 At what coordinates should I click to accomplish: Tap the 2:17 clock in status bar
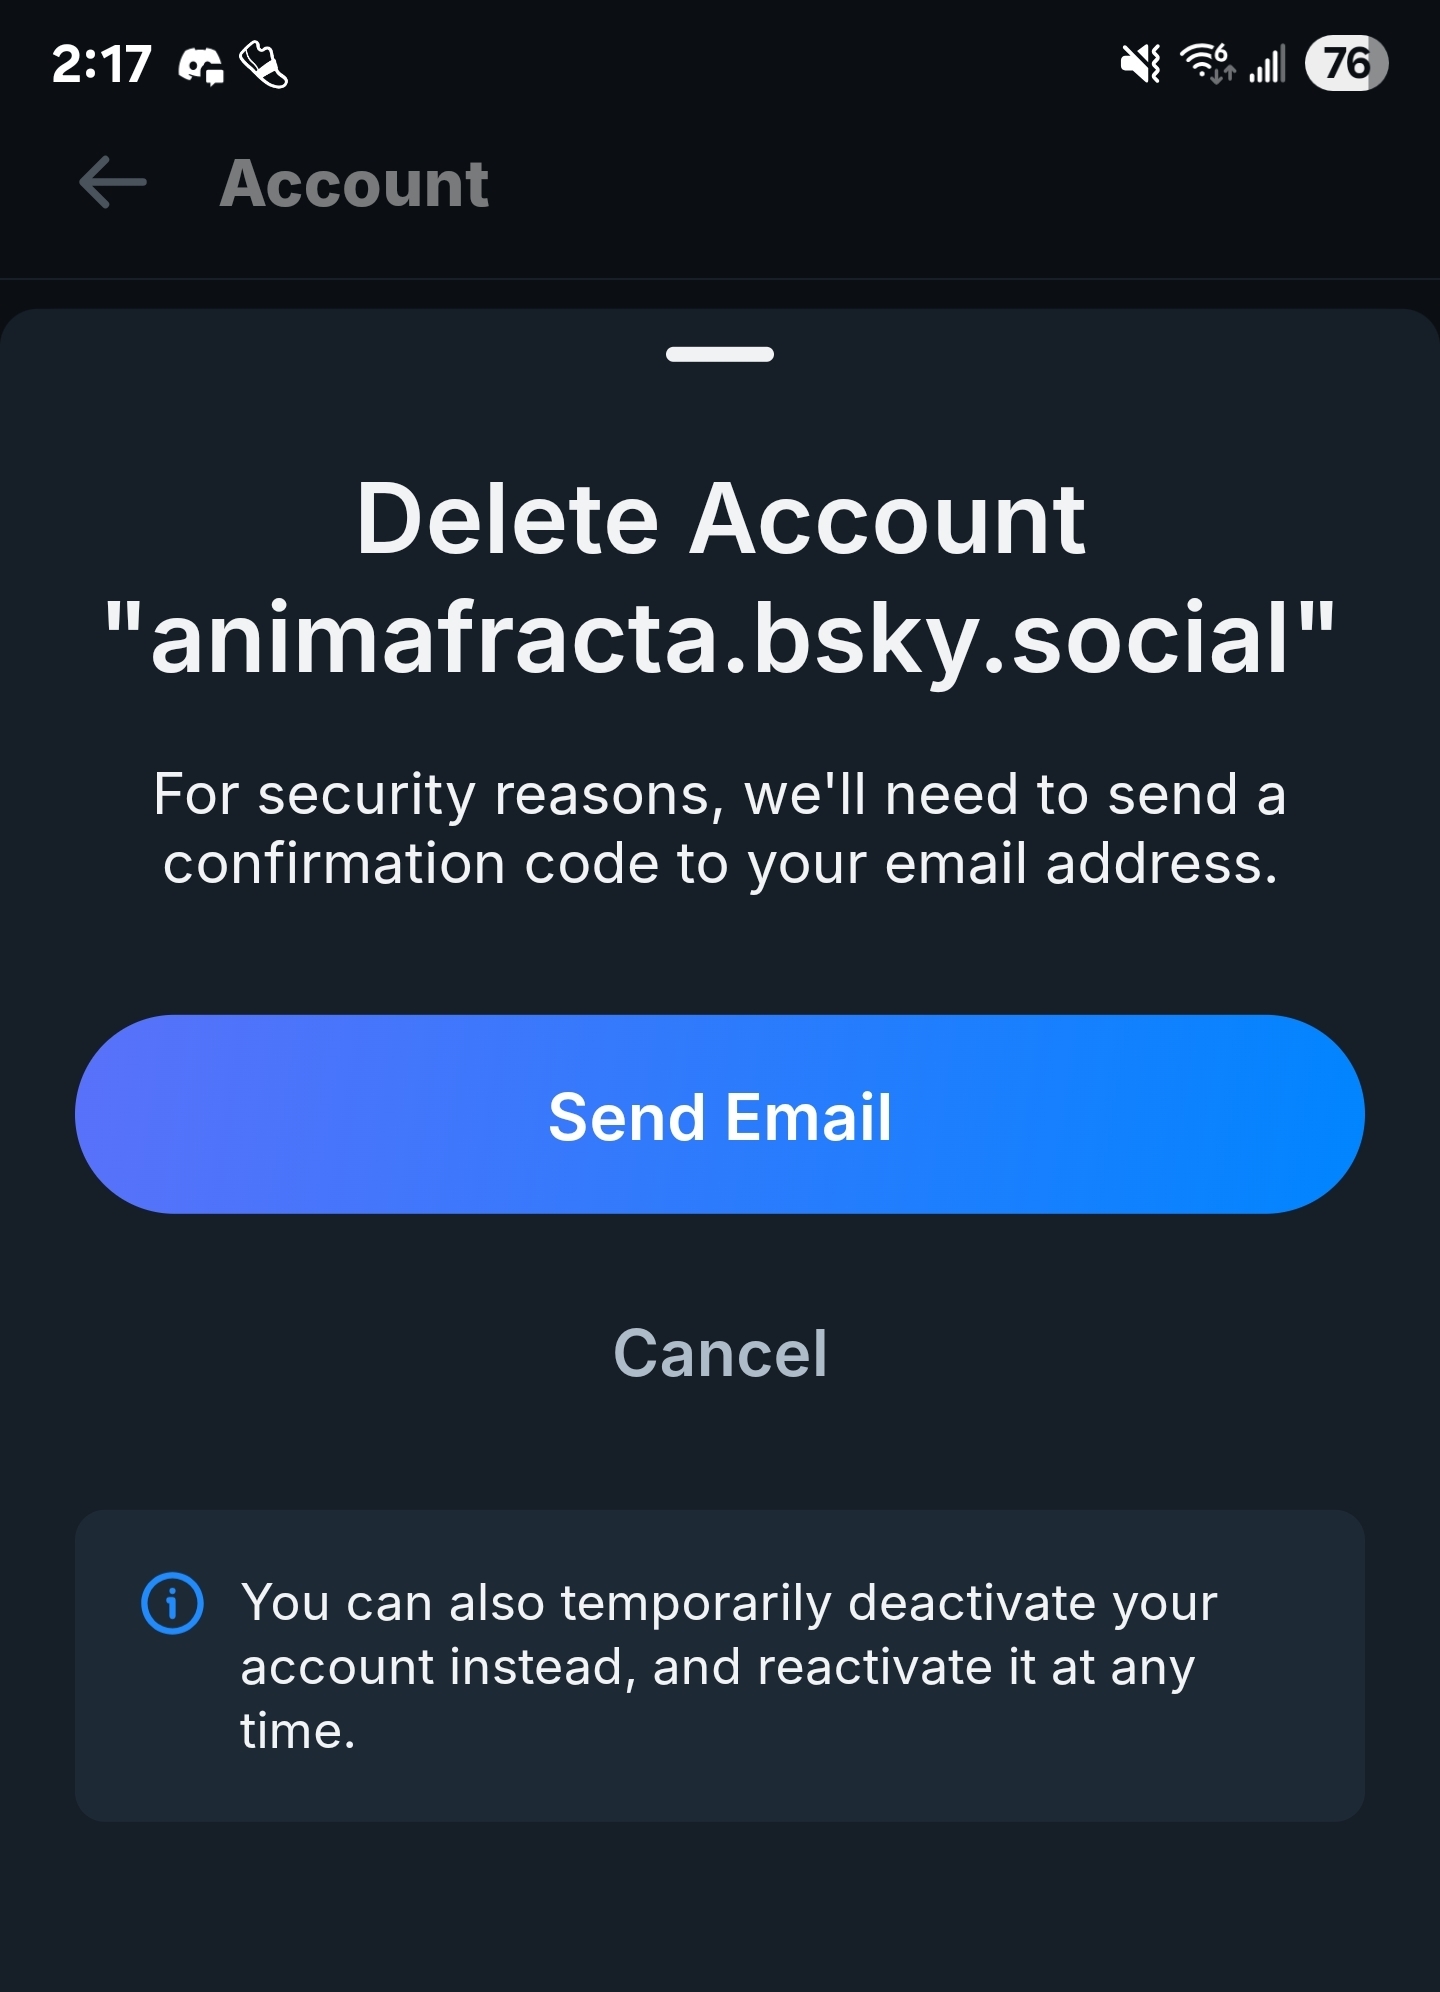click(102, 65)
